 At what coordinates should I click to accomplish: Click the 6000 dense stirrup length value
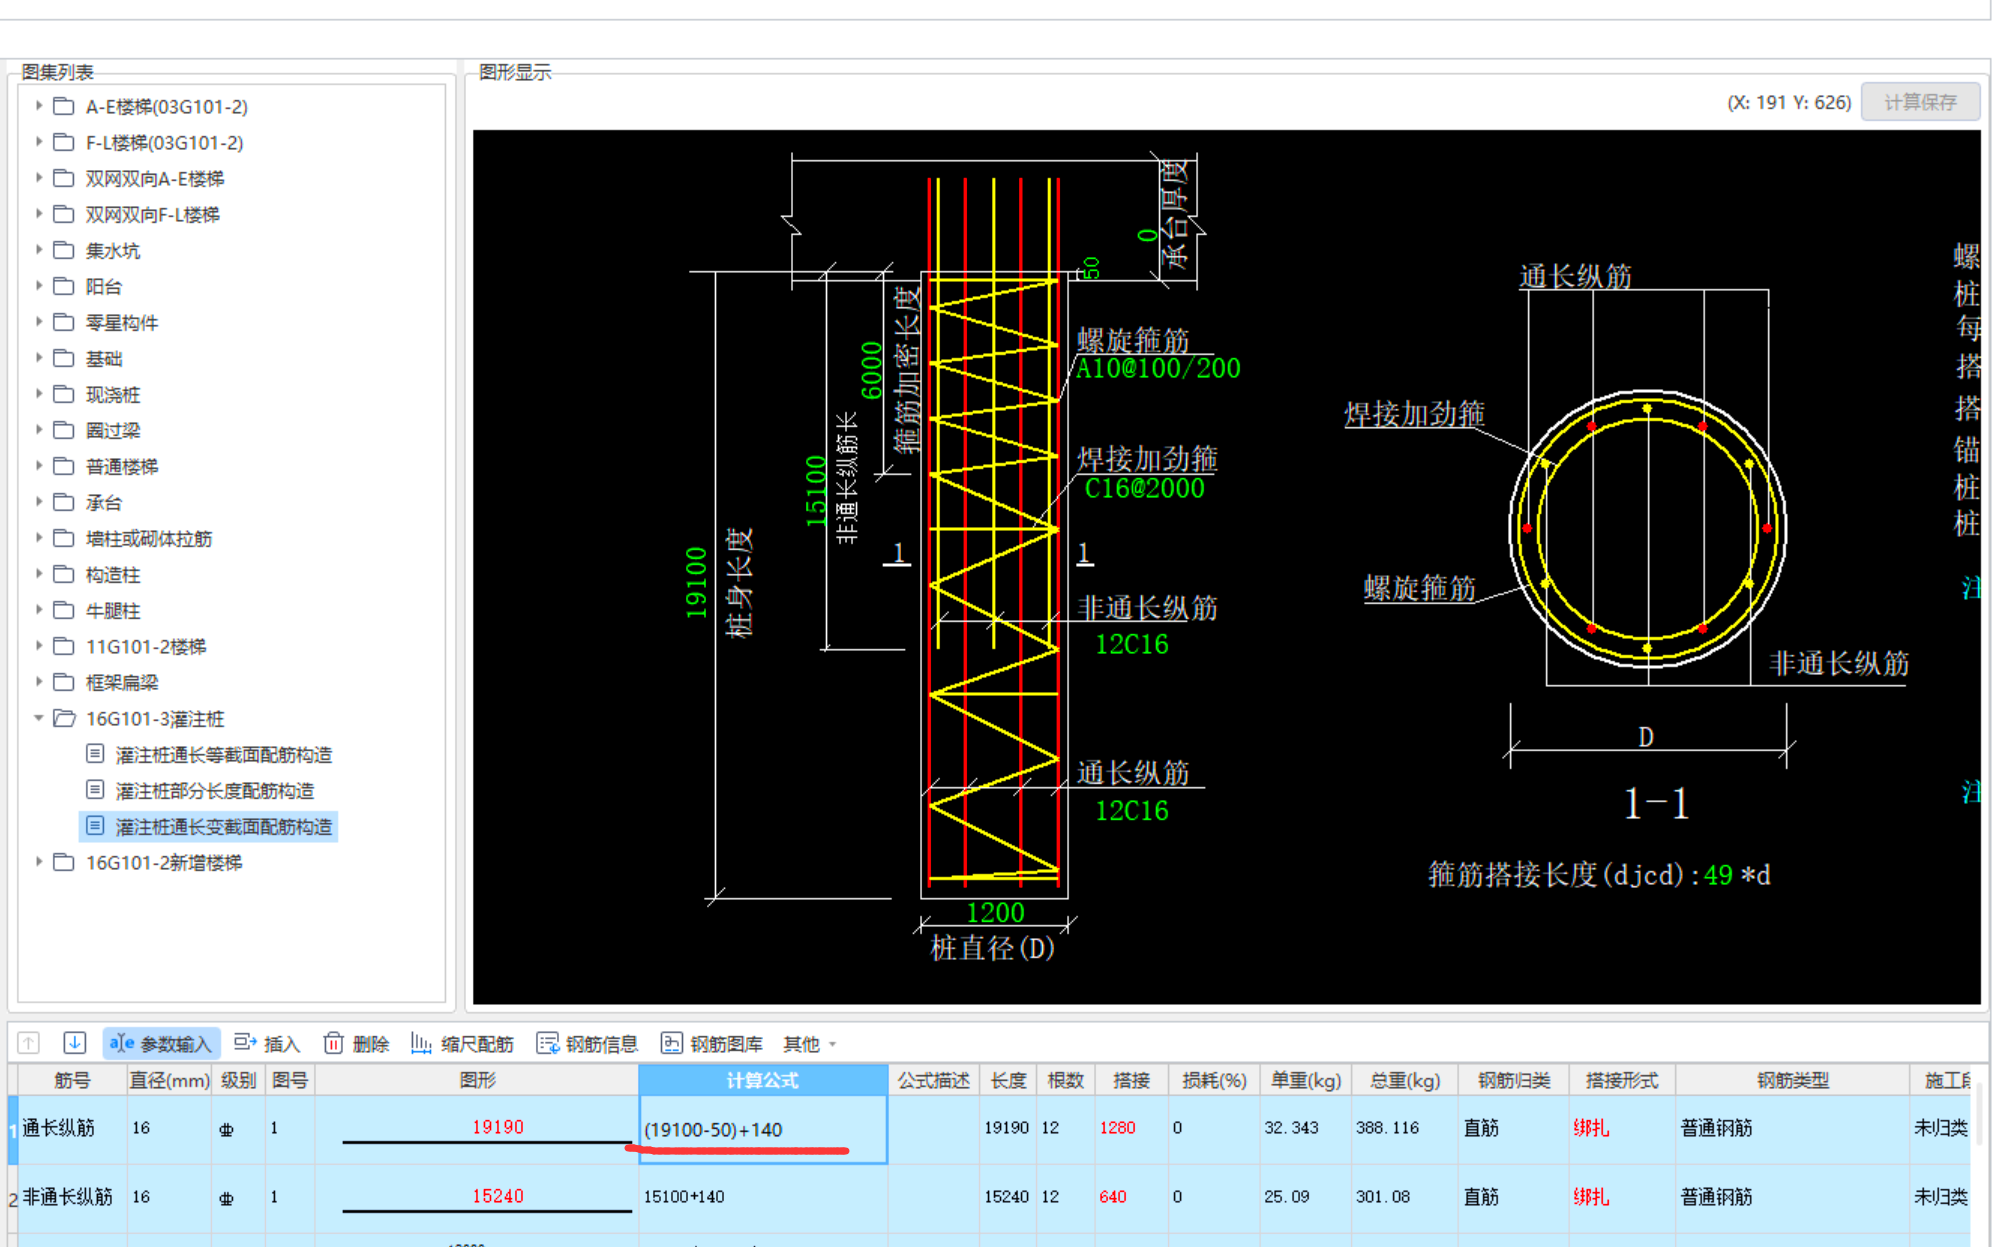(x=872, y=370)
